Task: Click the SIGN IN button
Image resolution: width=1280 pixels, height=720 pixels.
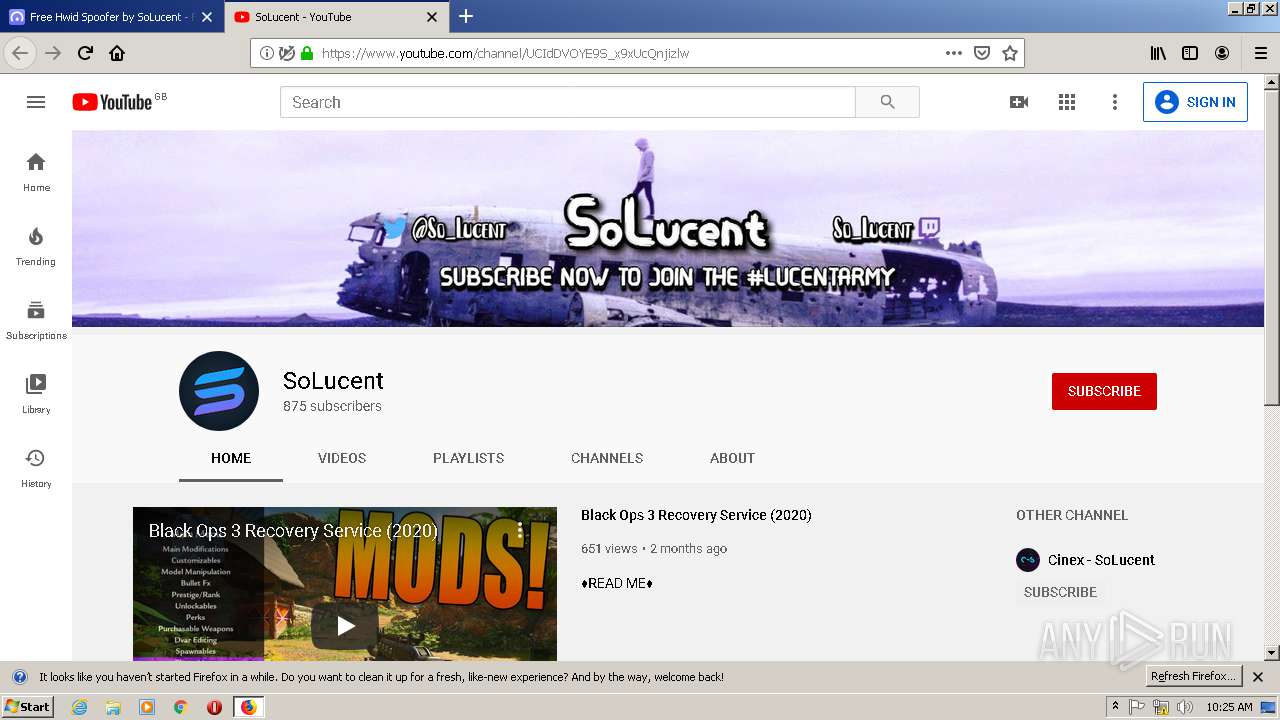Action: pyautogui.click(x=1195, y=102)
